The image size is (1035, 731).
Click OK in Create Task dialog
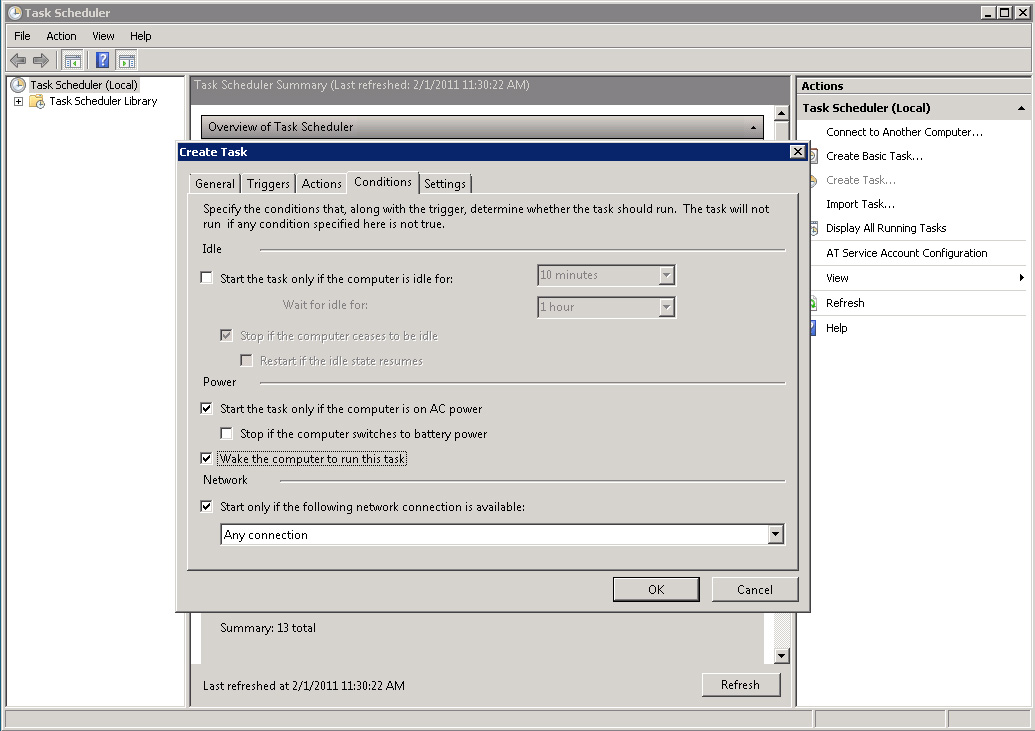(x=656, y=590)
